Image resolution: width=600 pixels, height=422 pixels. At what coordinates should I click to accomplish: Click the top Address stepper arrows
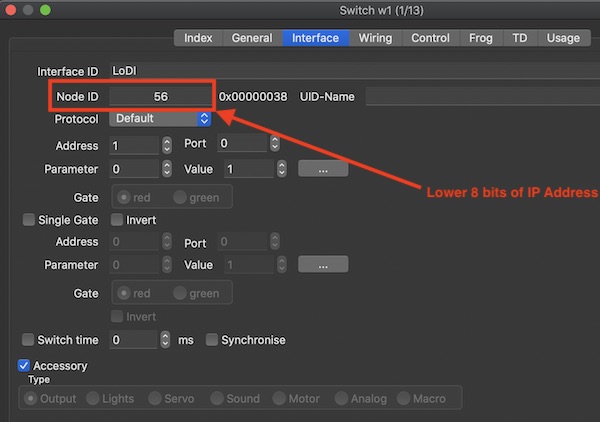pos(166,145)
